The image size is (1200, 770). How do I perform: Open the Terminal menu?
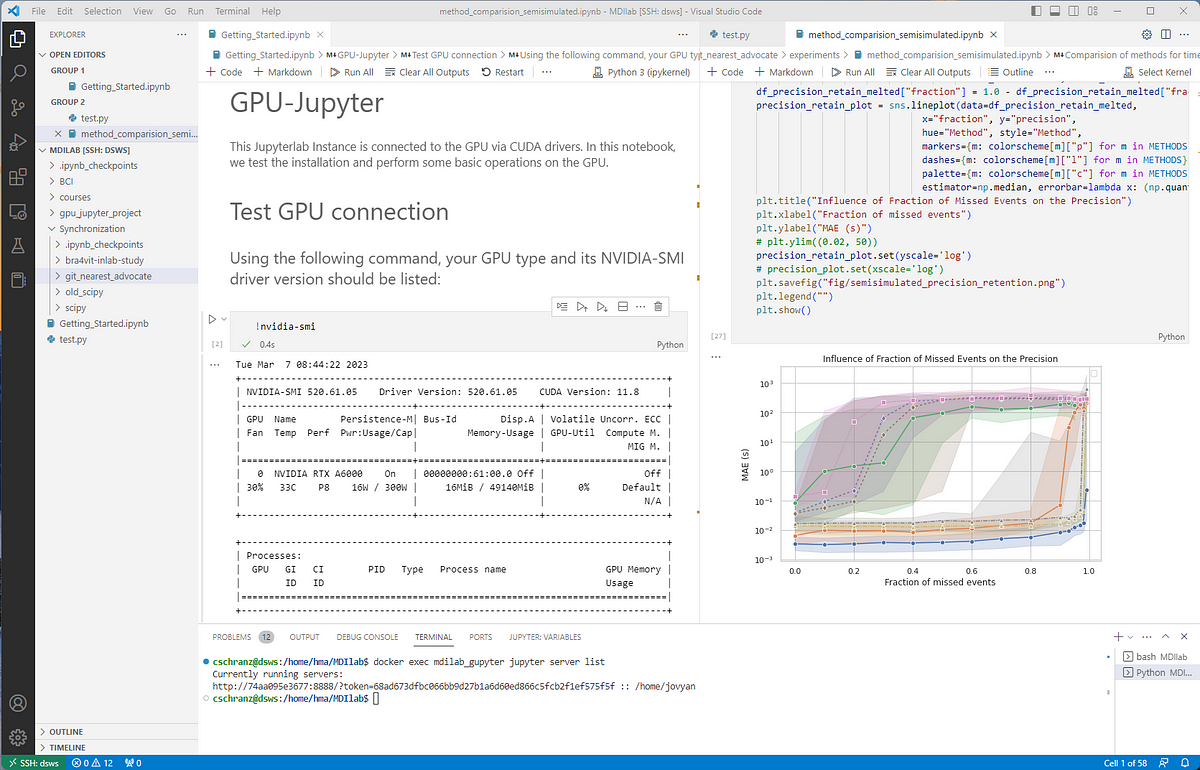tap(232, 11)
